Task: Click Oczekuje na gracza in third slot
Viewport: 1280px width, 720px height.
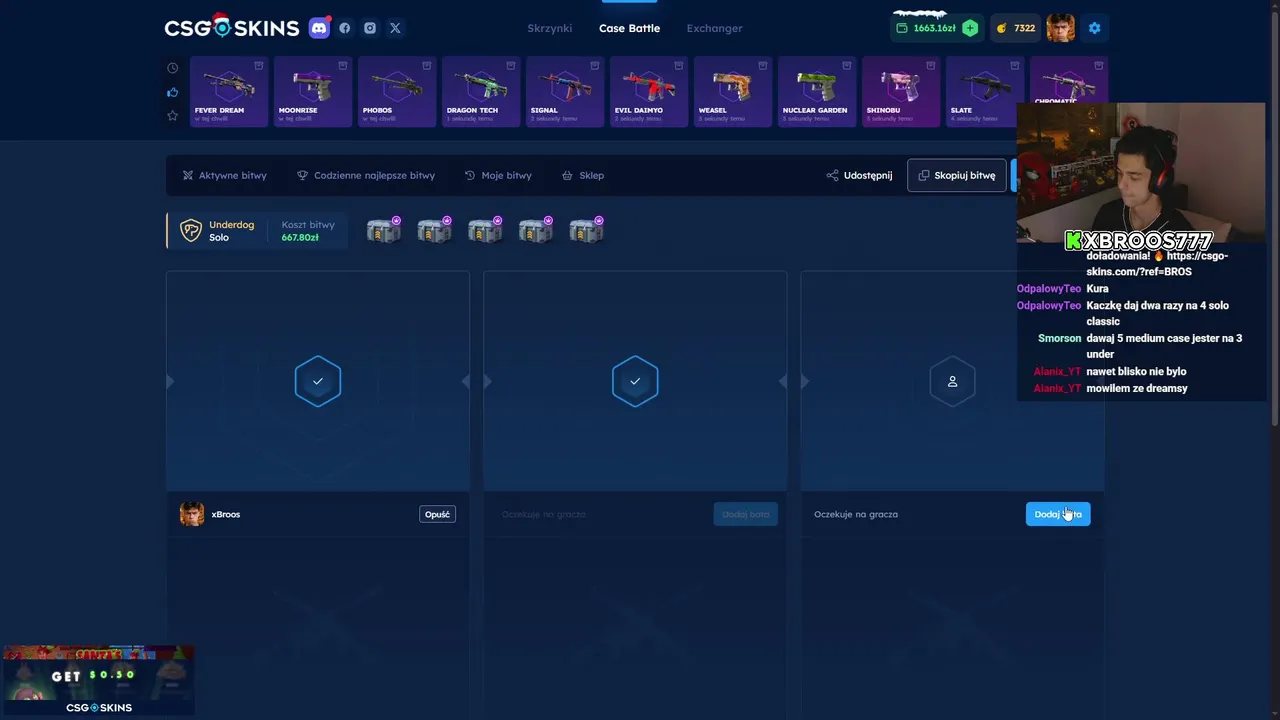Action: click(x=856, y=514)
